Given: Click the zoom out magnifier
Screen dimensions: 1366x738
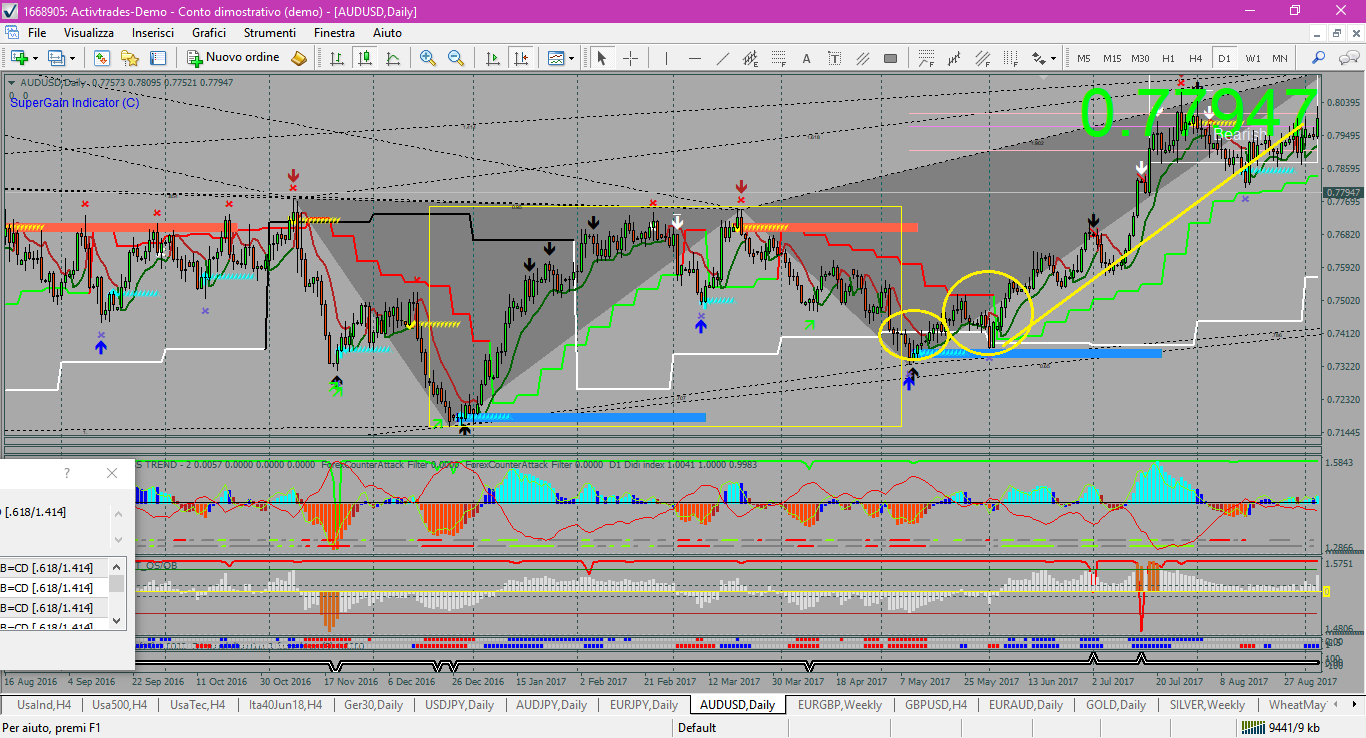Looking at the screenshot, I should coord(456,58).
